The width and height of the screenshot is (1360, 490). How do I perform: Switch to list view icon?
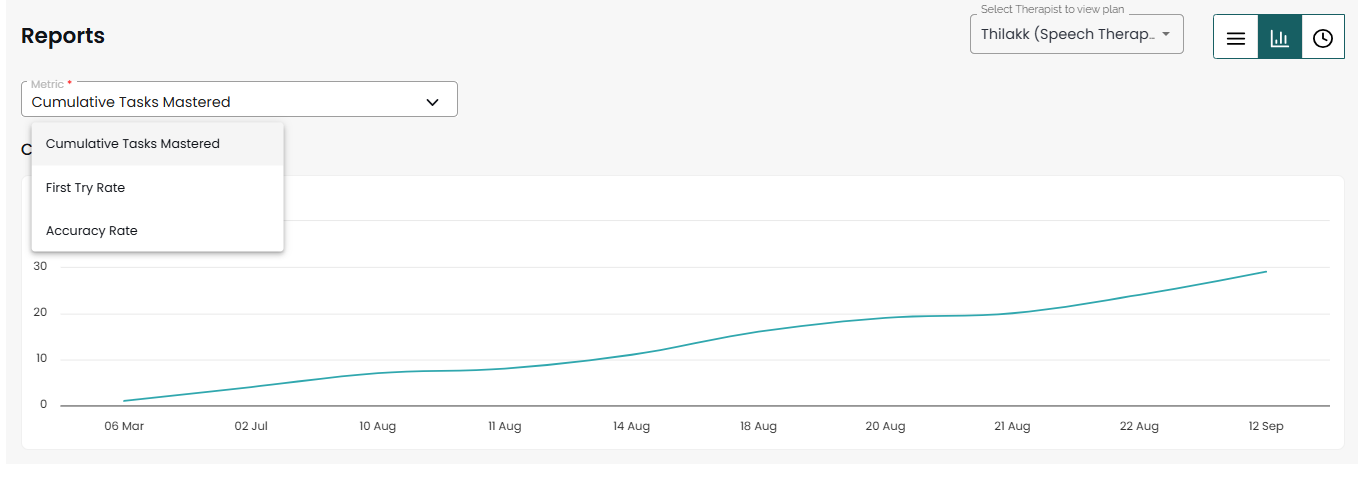pos(1236,38)
